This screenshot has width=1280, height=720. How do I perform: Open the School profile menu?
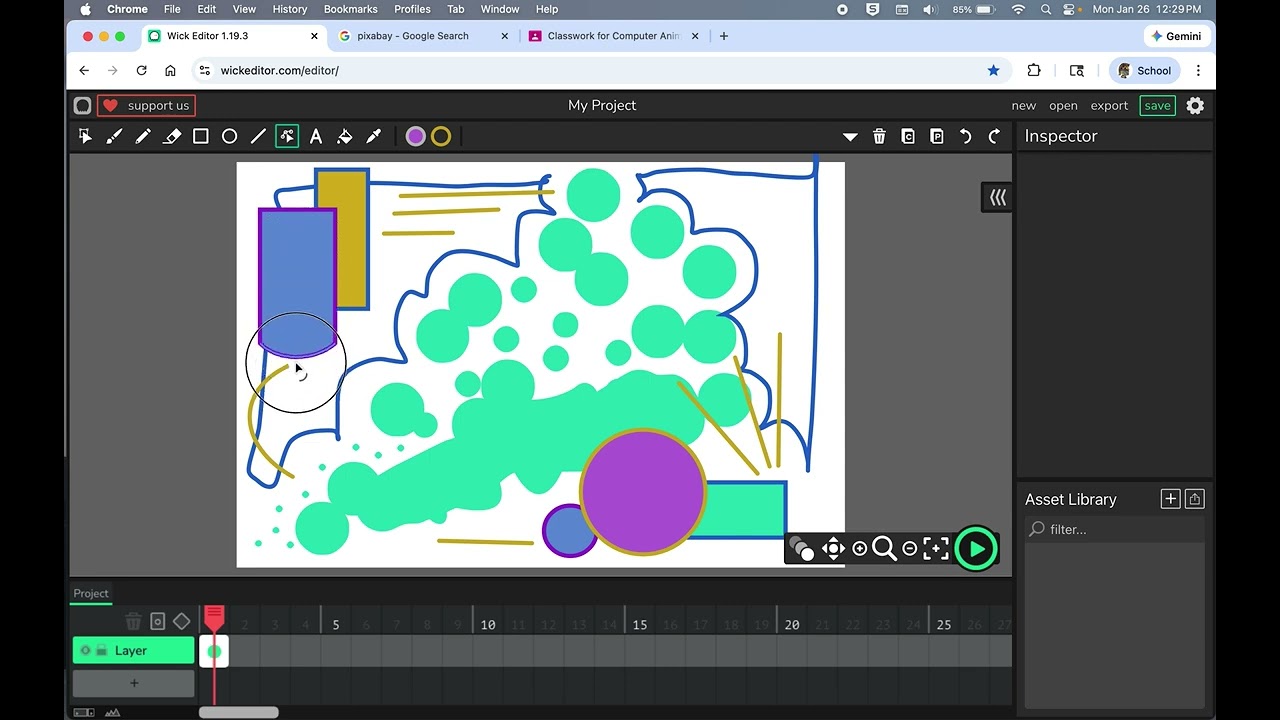point(1145,70)
